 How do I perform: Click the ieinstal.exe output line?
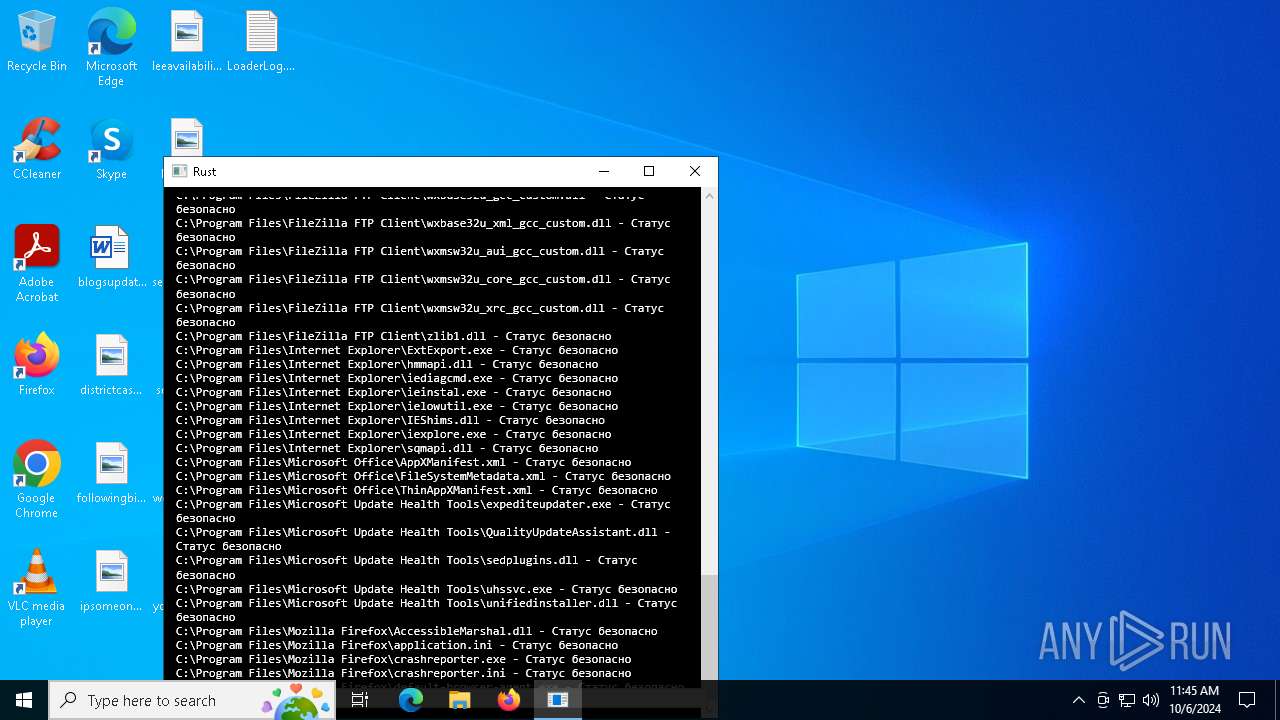click(393, 392)
